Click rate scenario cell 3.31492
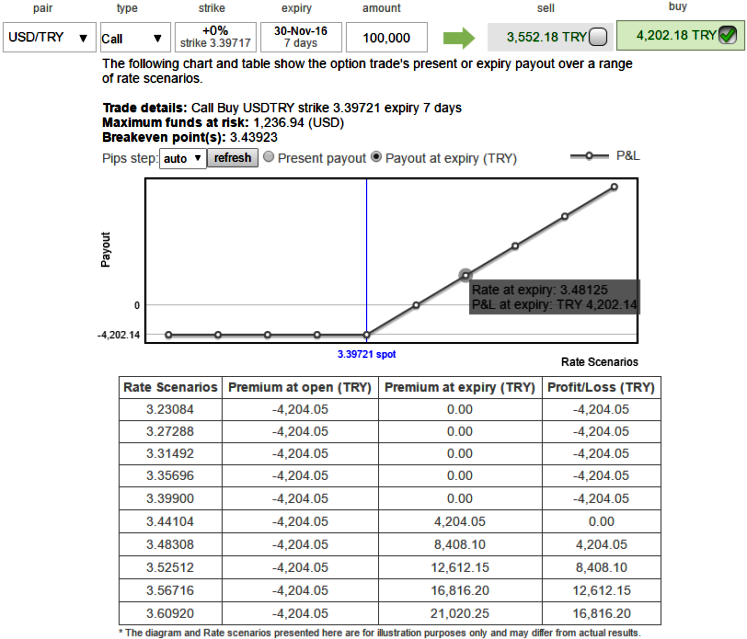The width and height of the screenshot is (747, 639). point(170,453)
